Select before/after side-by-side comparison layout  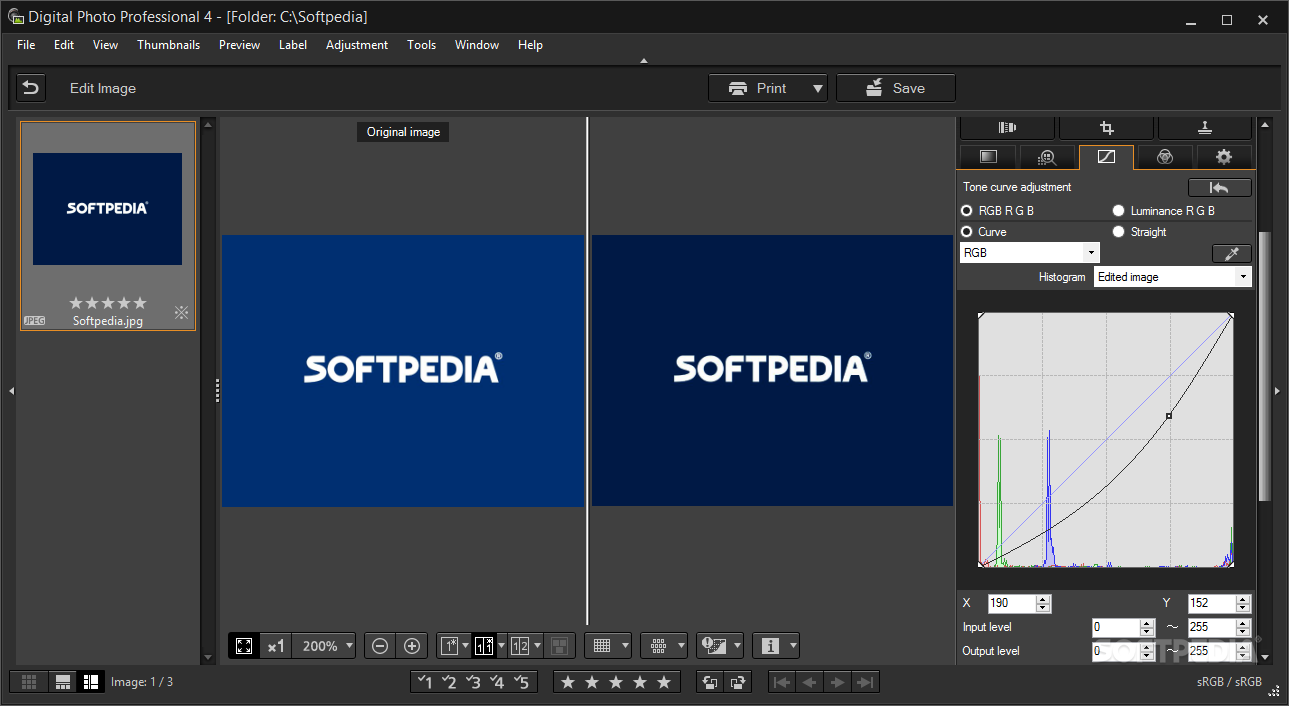click(x=484, y=646)
